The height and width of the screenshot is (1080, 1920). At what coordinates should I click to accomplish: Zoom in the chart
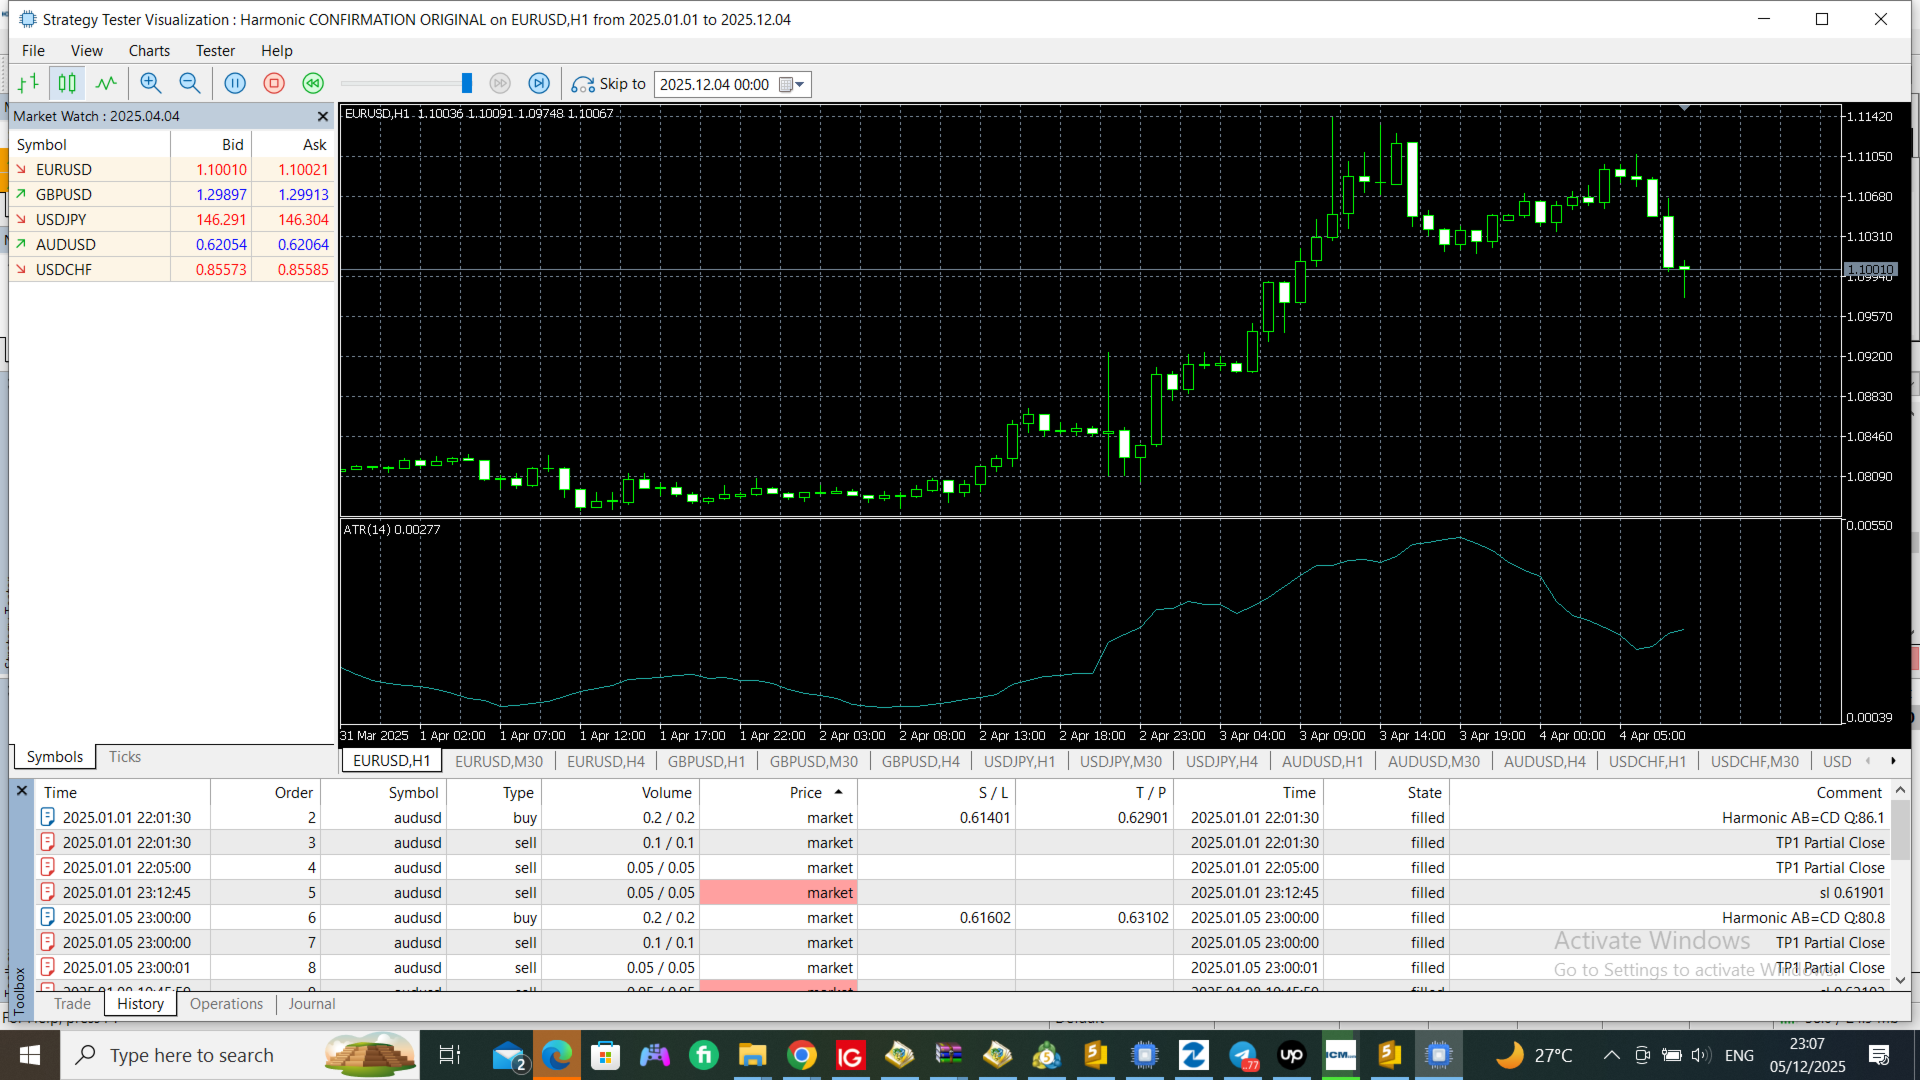click(150, 84)
